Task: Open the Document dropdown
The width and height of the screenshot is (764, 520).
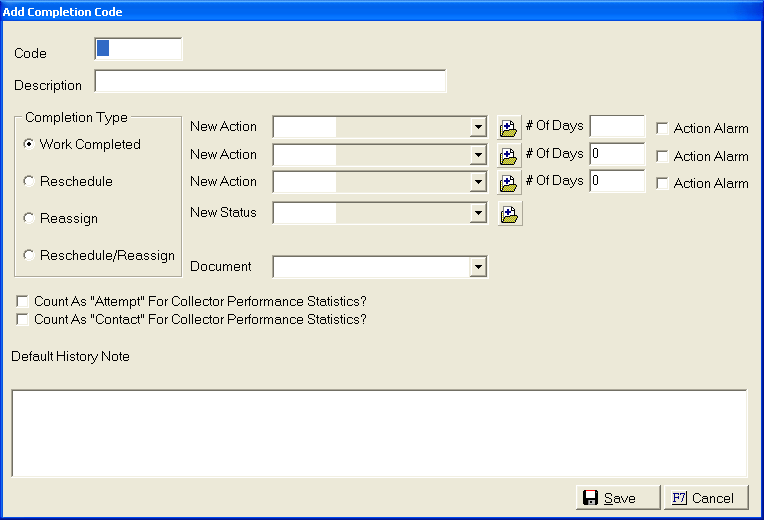Action: click(478, 267)
